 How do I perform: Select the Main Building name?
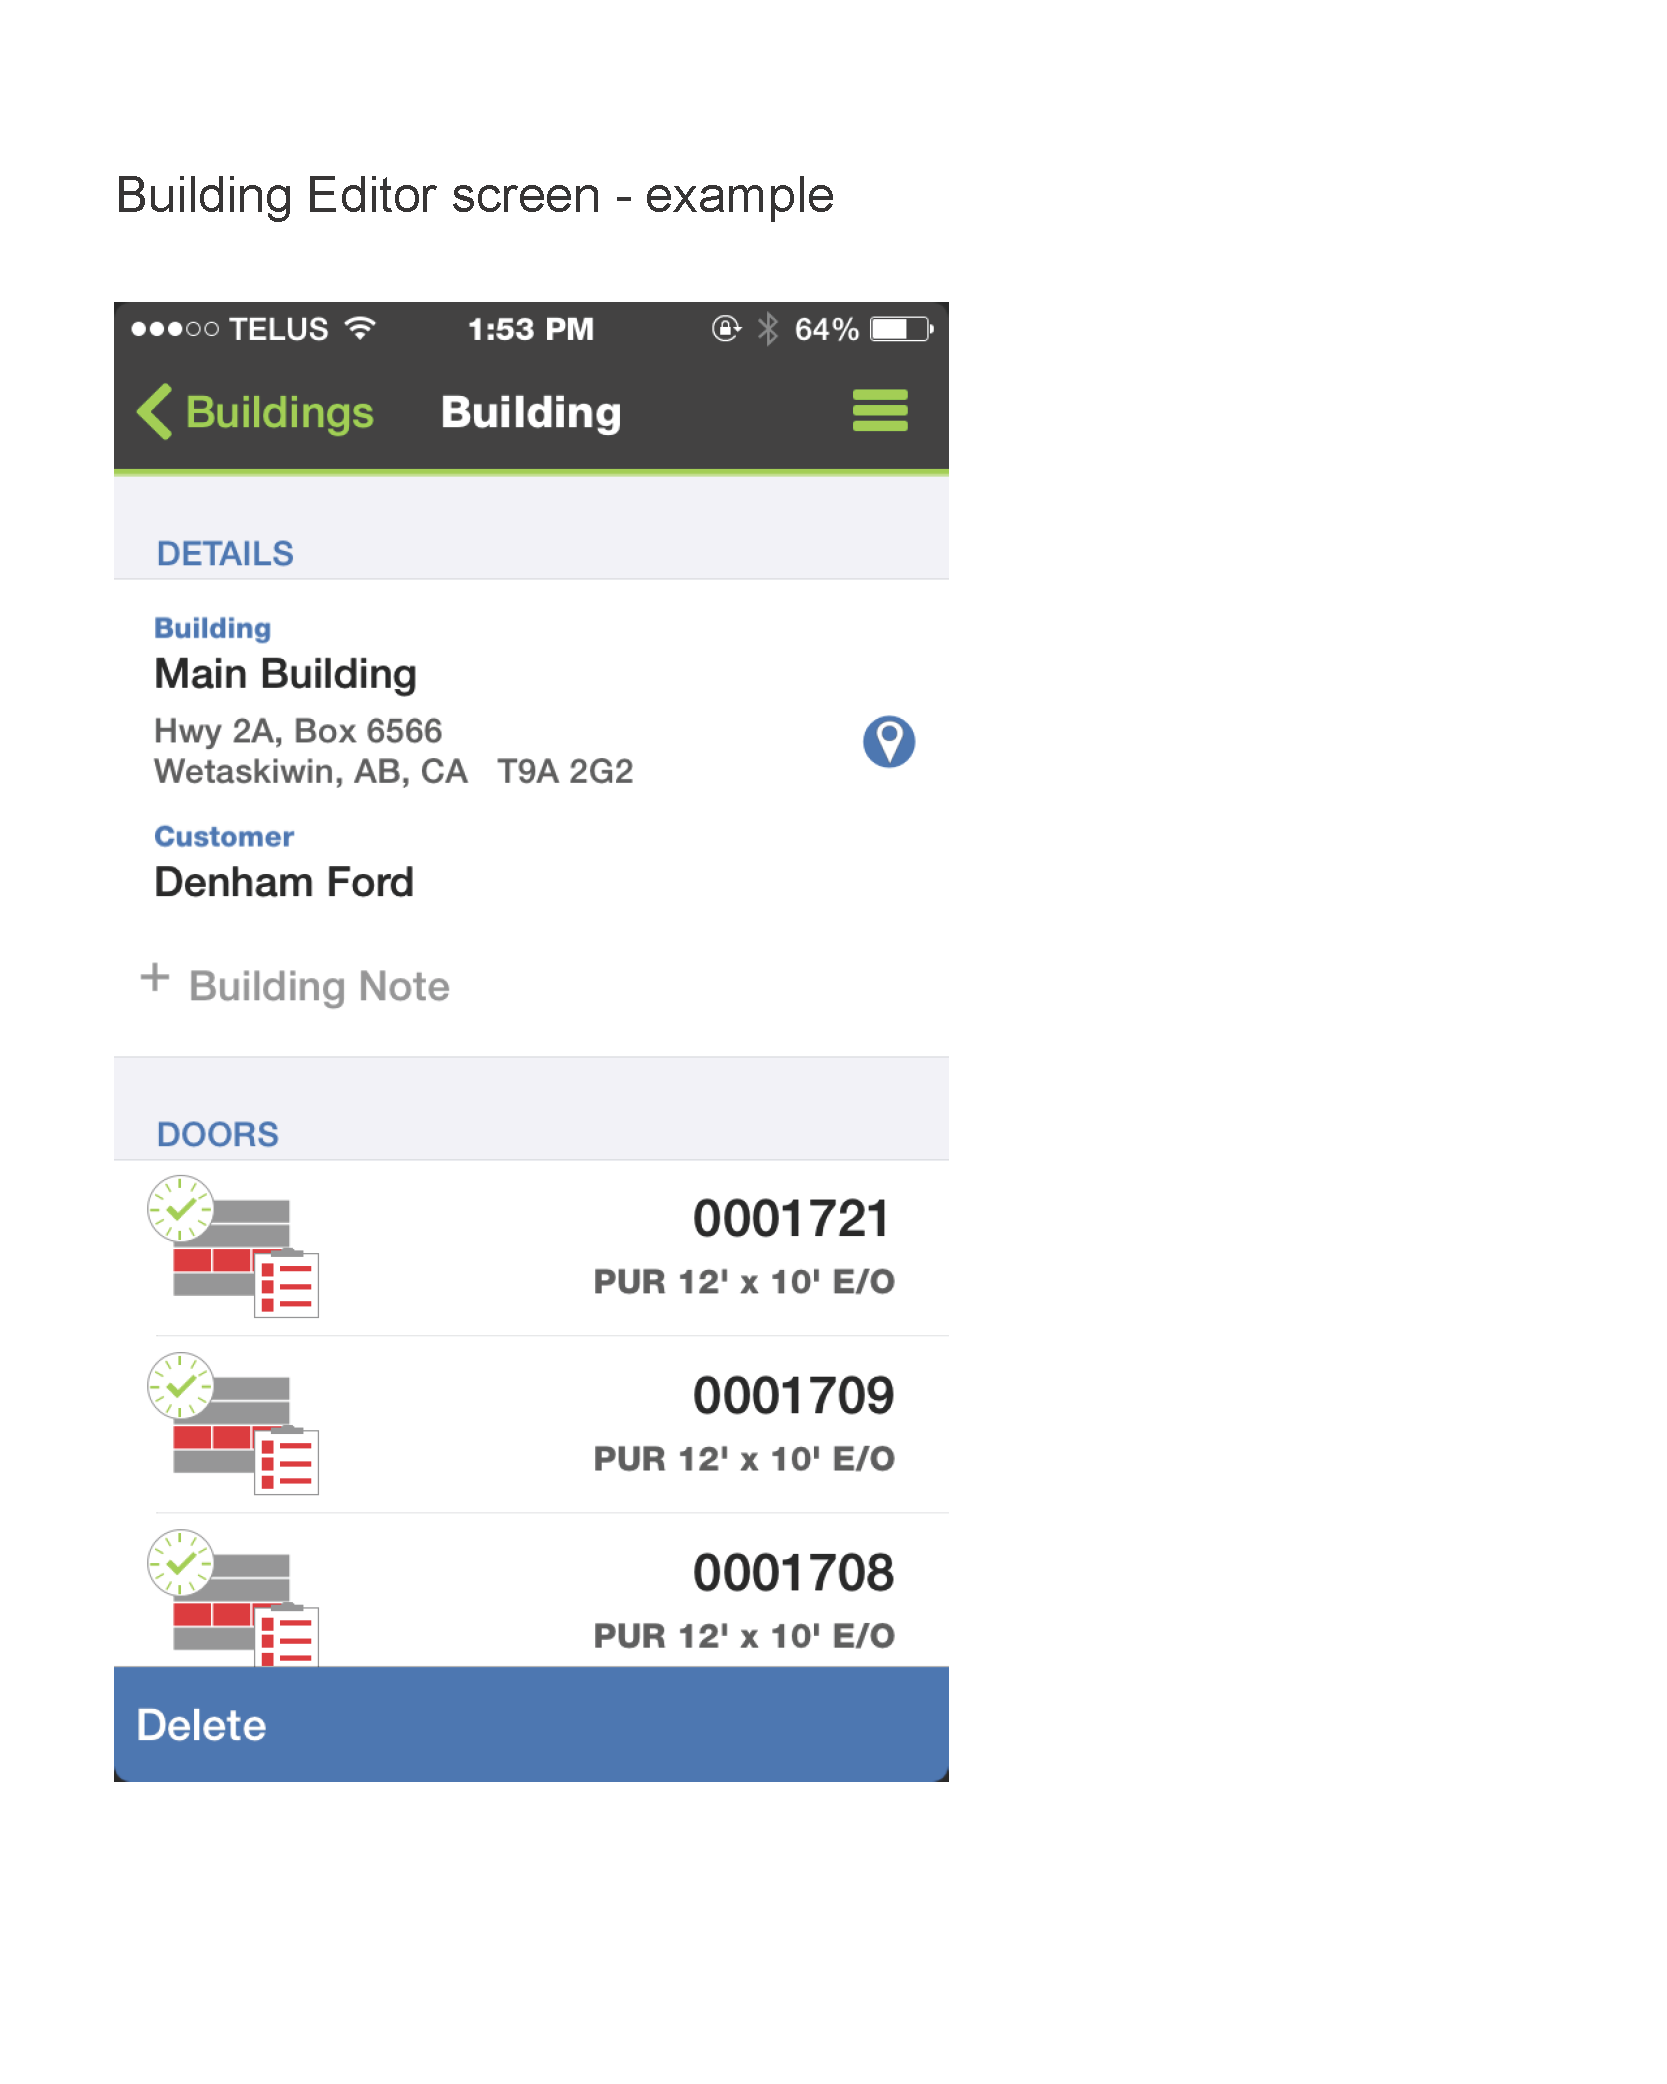tap(285, 674)
